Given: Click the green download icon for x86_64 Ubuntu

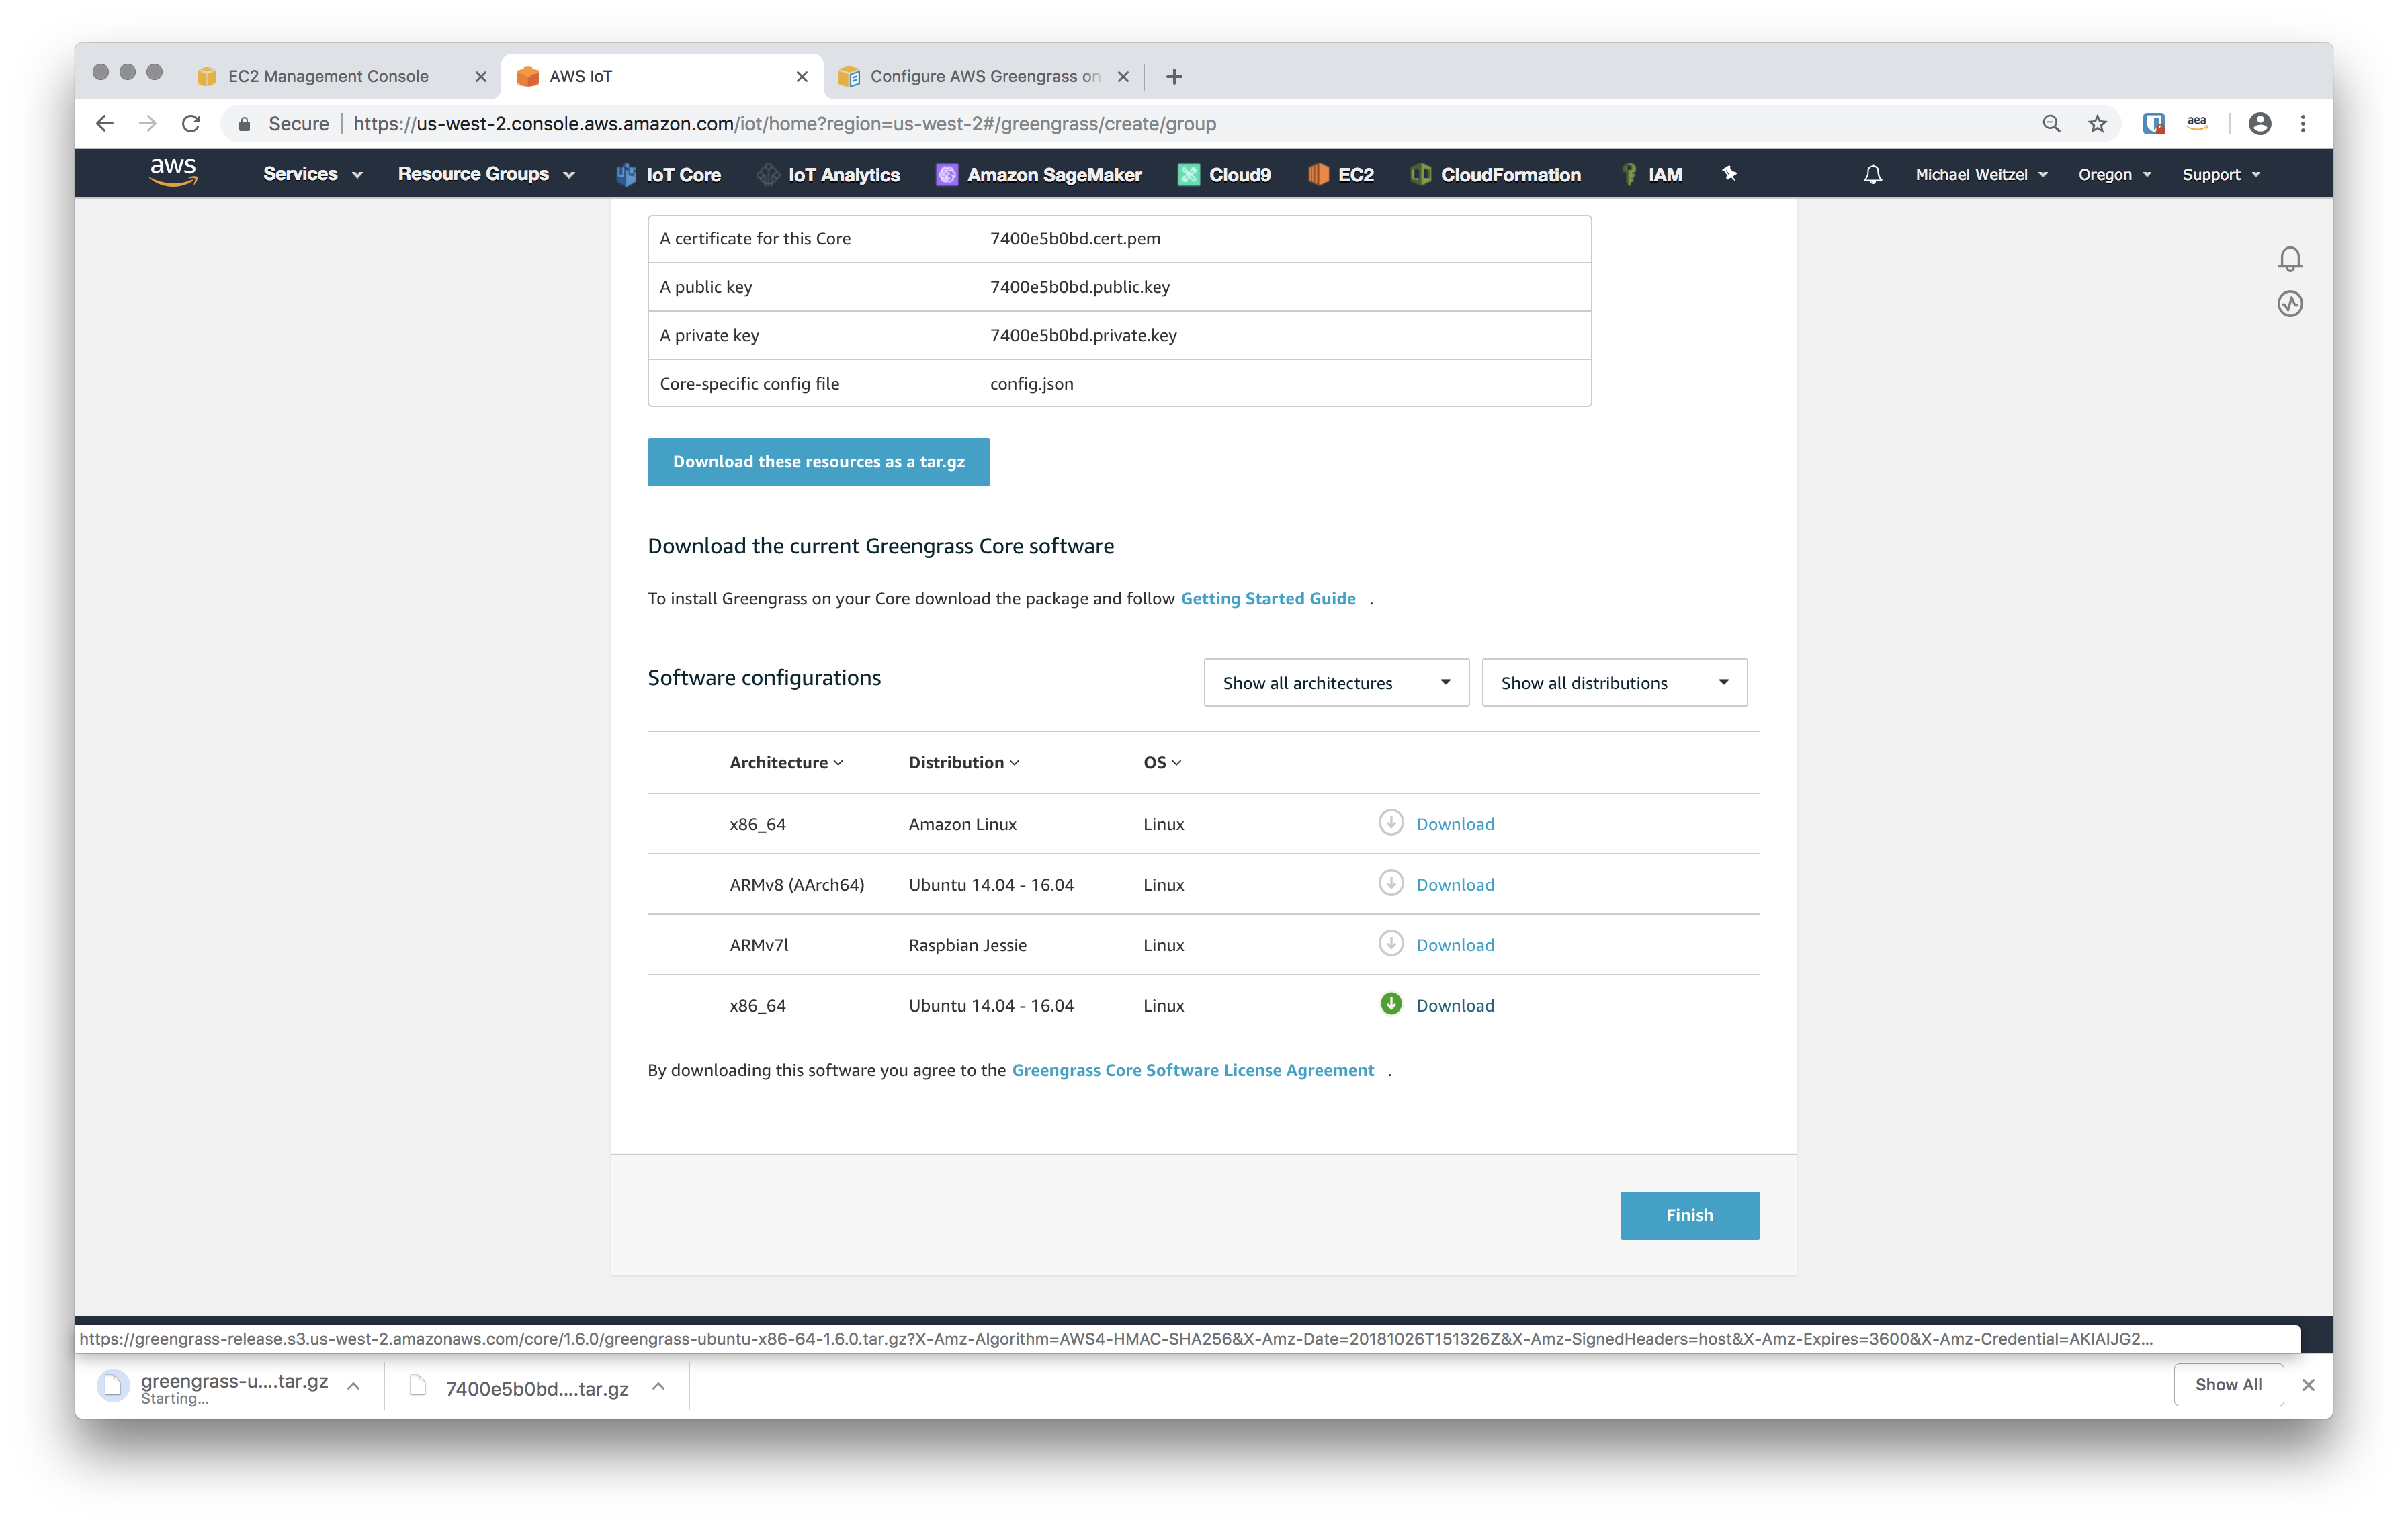Looking at the screenshot, I should [1390, 1004].
